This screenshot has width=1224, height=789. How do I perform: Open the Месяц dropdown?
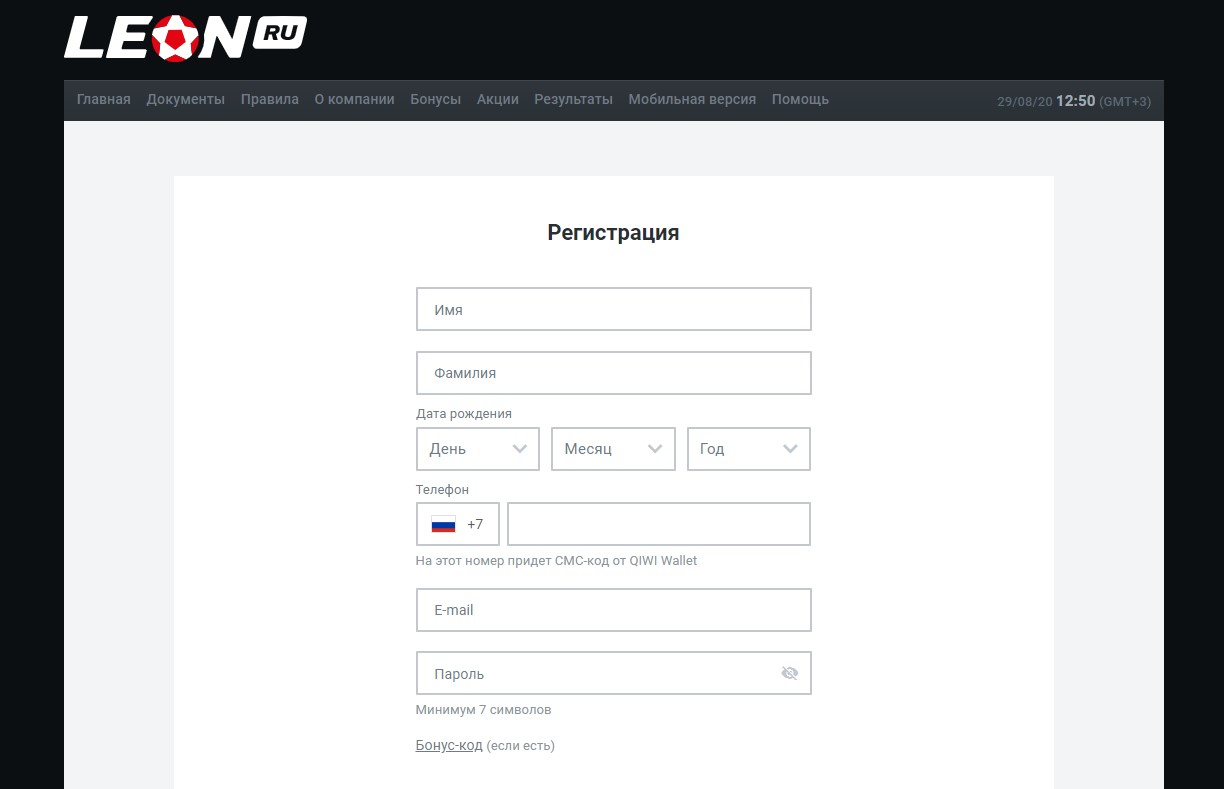pos(613,449)
